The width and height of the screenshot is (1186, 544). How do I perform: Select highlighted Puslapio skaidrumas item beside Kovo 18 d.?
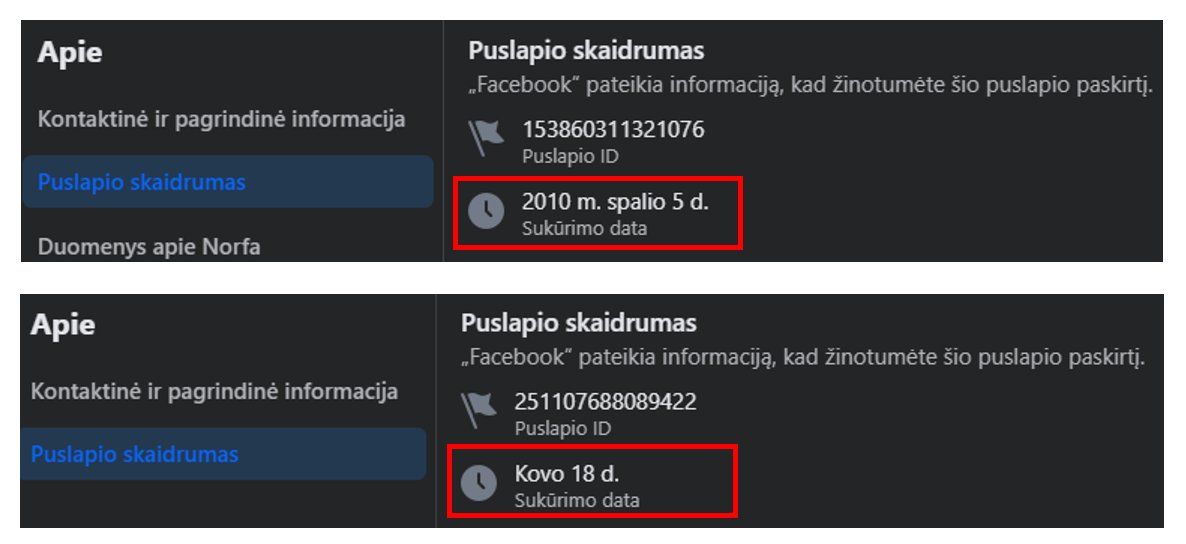pyautogui.click(x=223, y=454)
